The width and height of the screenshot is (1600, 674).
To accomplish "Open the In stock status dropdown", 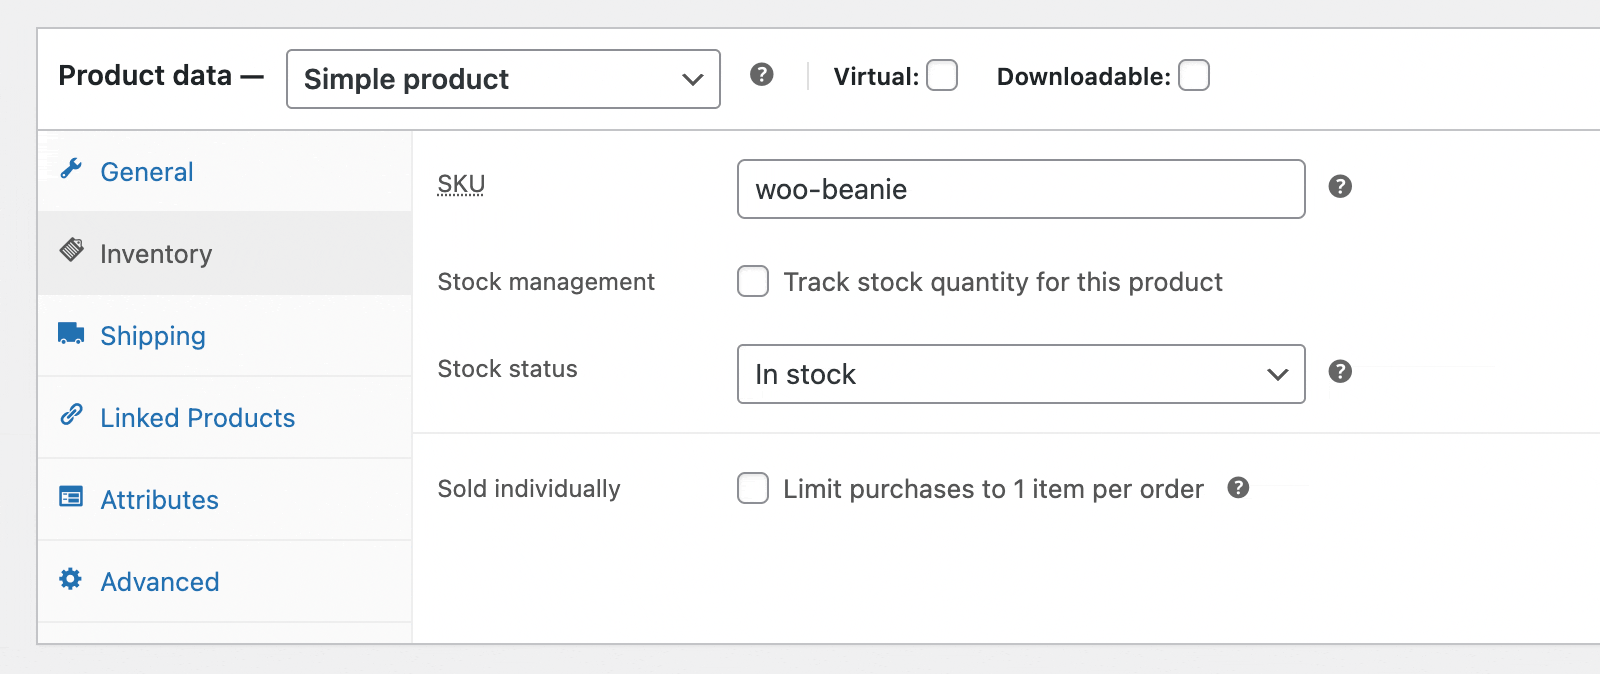I will point(1021,374).
